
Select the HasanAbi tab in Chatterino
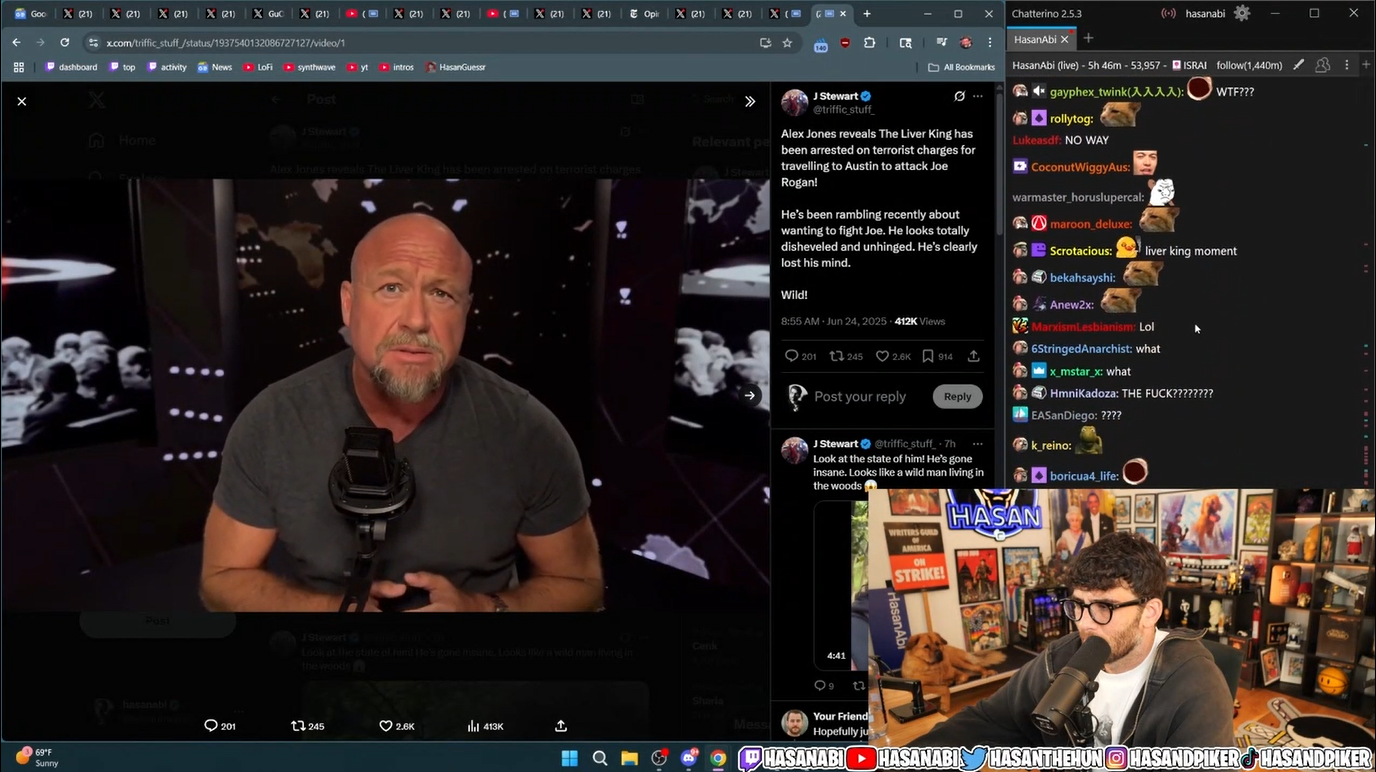1035,39
